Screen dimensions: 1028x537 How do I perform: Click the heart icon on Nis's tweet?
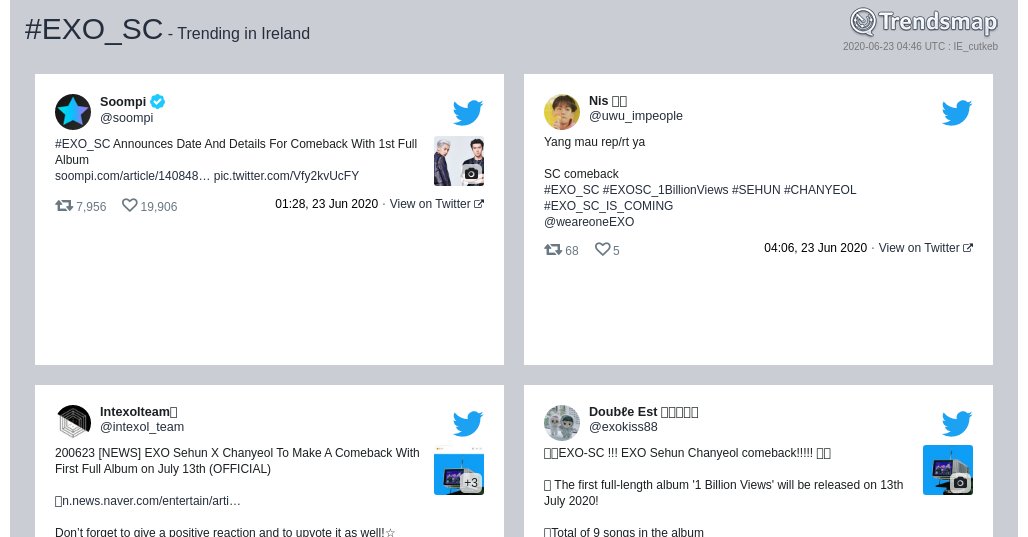(x=603, y=249)
